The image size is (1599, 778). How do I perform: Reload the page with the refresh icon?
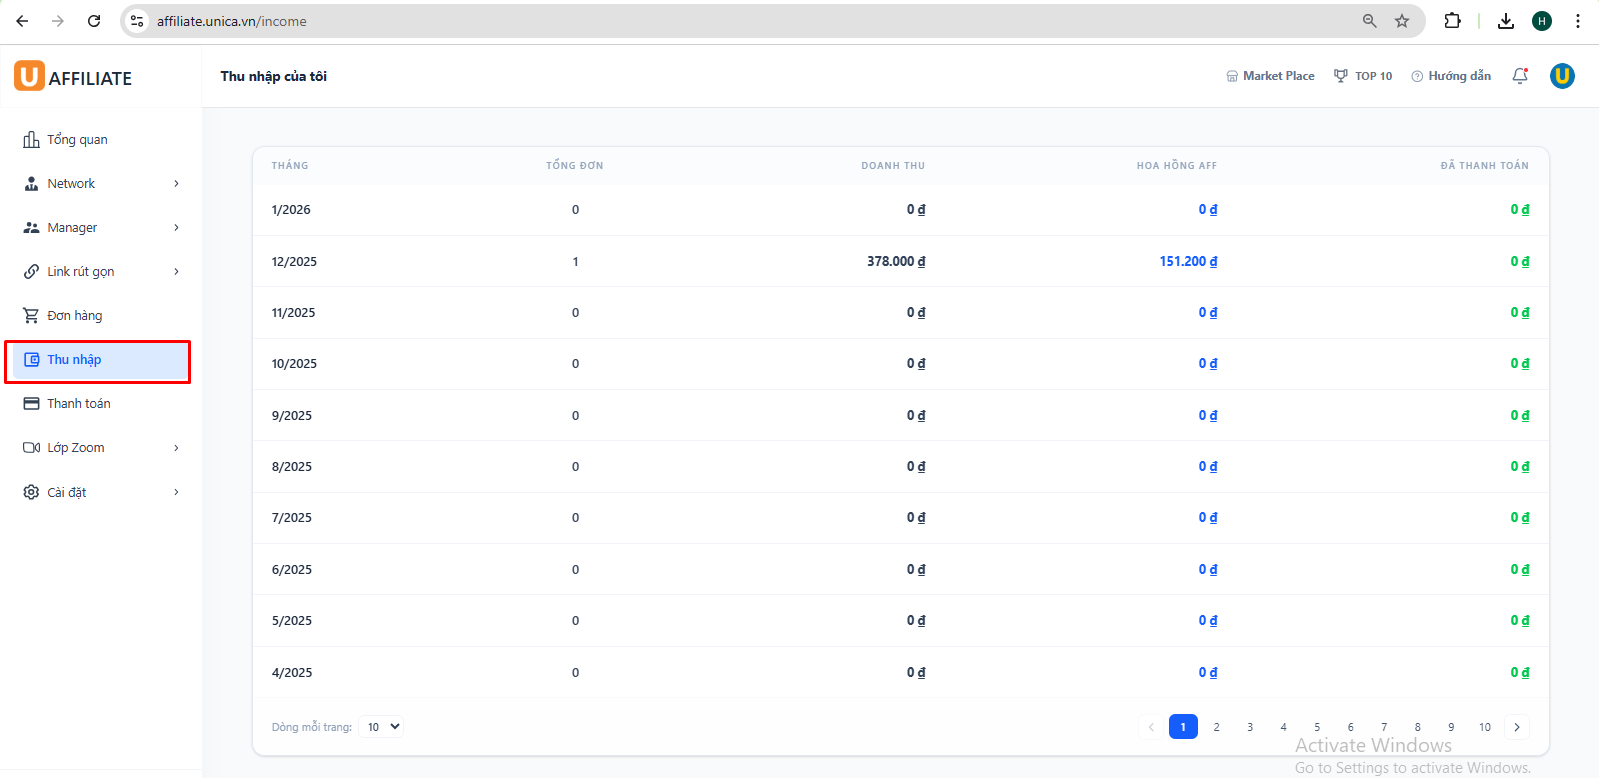[94, 21]
